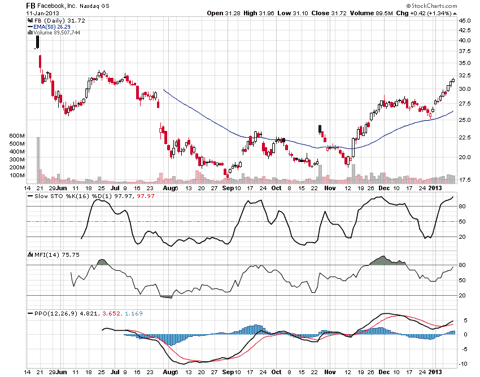Select the Dec label below the volume bars
480x377 pixels.
click(x=384, y=188)
